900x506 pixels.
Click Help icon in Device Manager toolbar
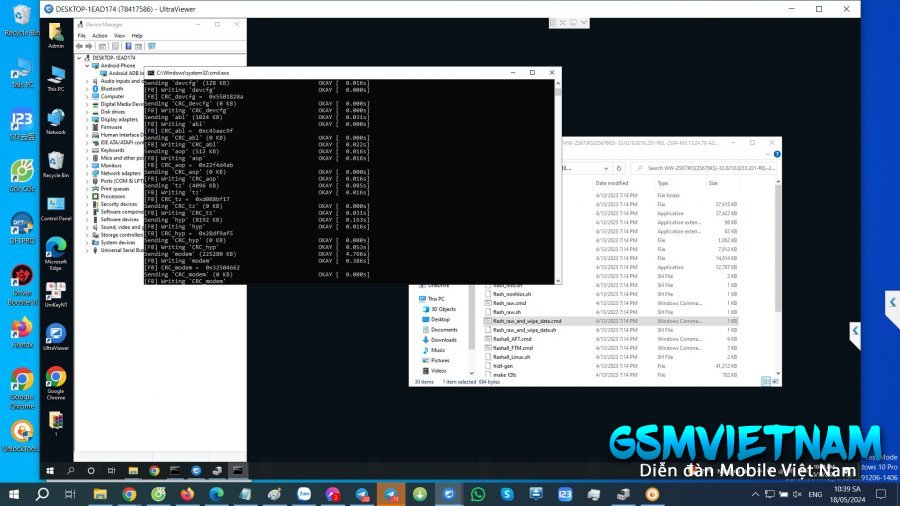(128, 46)
